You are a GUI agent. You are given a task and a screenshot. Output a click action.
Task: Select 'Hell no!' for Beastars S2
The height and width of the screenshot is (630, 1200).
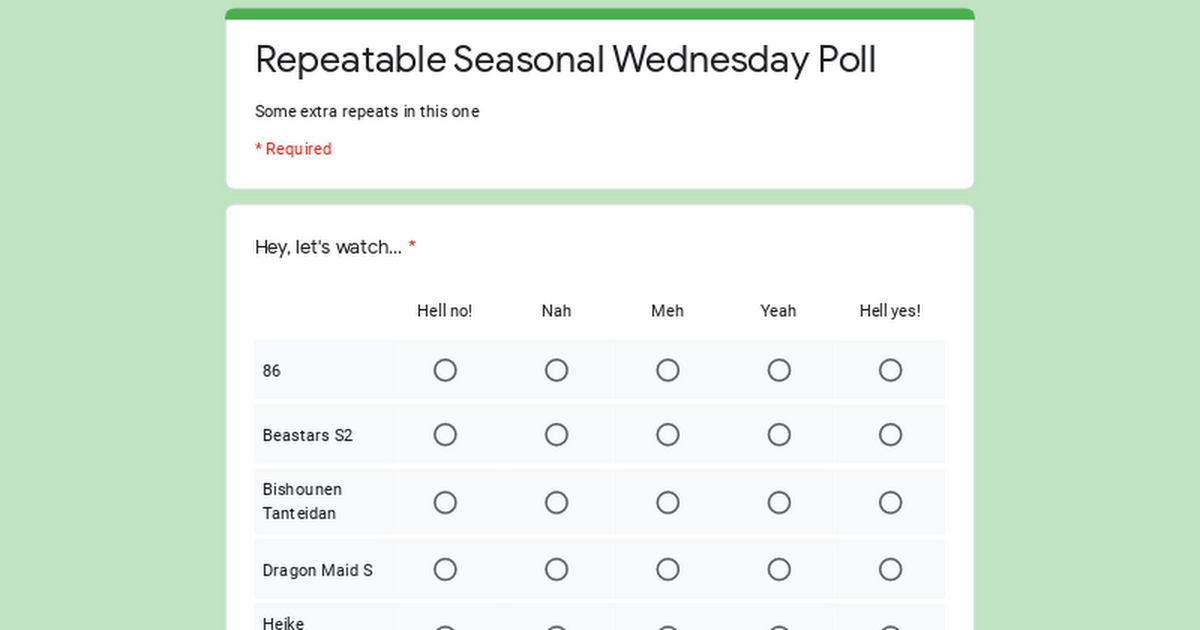[x=445, y=435]
